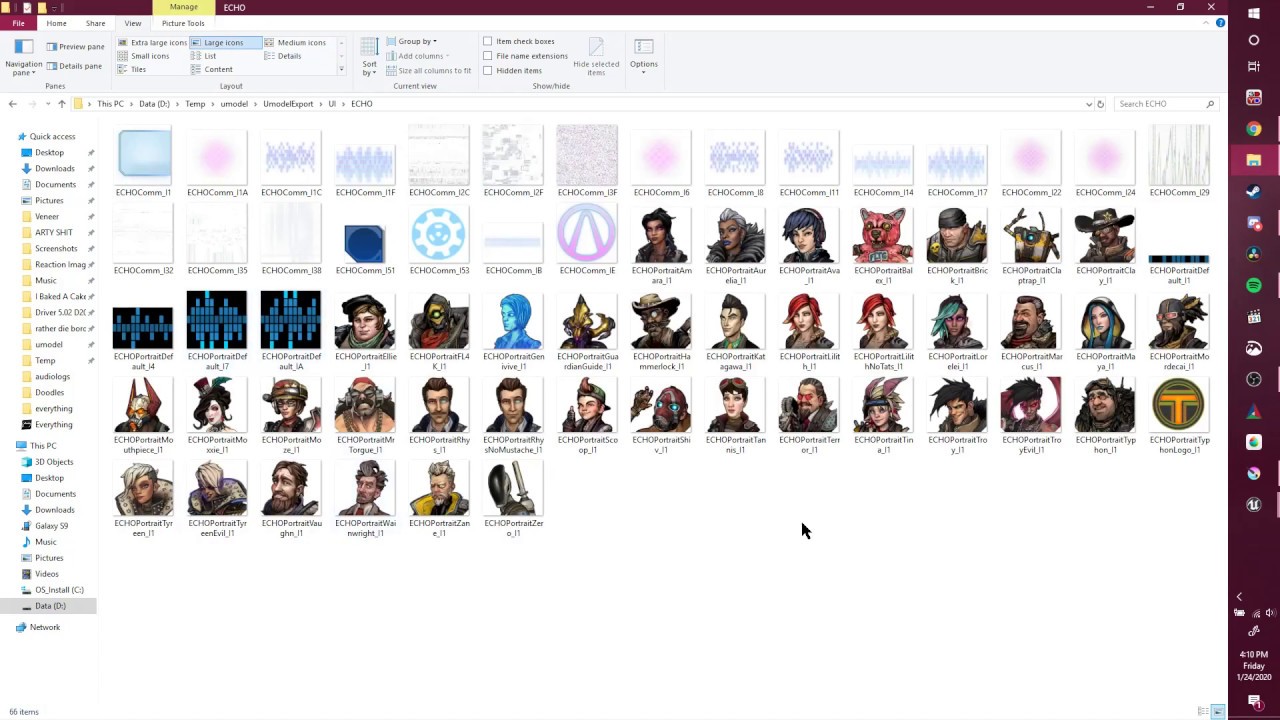Image resolution: width=1280 pixels, height=720 pixels.
Task: Expand This PC tree node
Action: coord(9,446)
